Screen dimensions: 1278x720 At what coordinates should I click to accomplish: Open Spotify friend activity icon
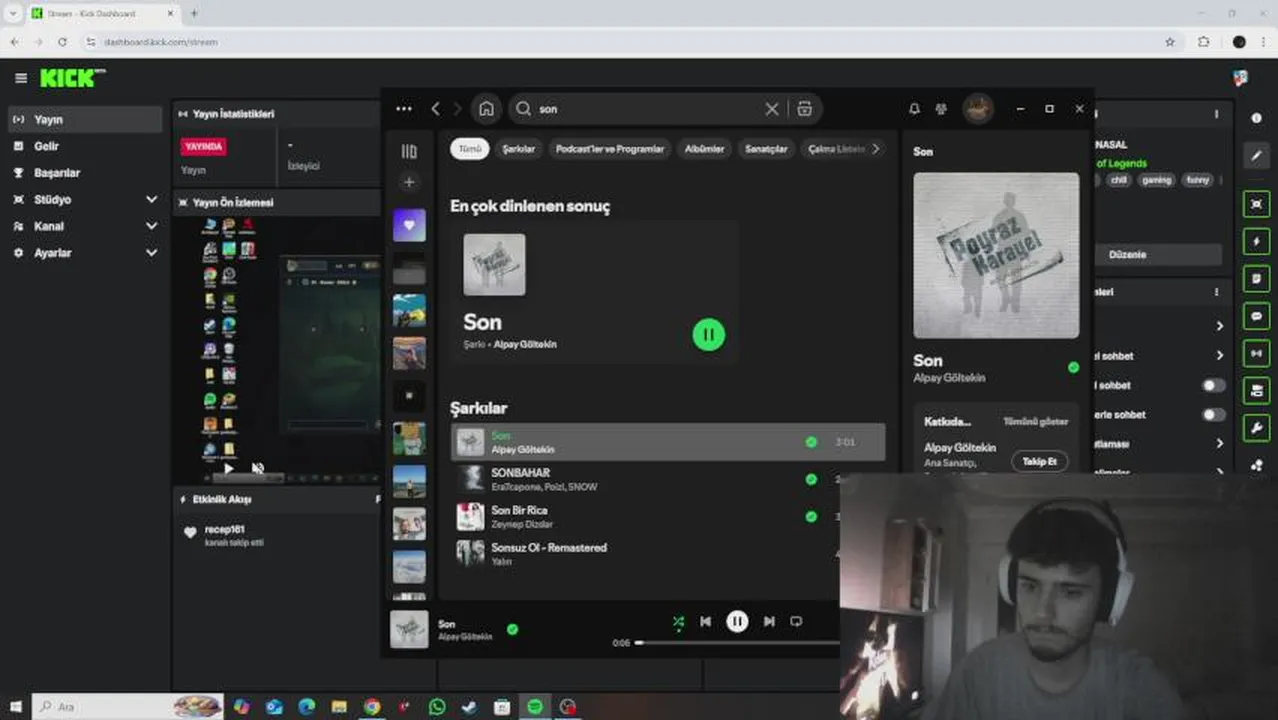click(941, 109)
